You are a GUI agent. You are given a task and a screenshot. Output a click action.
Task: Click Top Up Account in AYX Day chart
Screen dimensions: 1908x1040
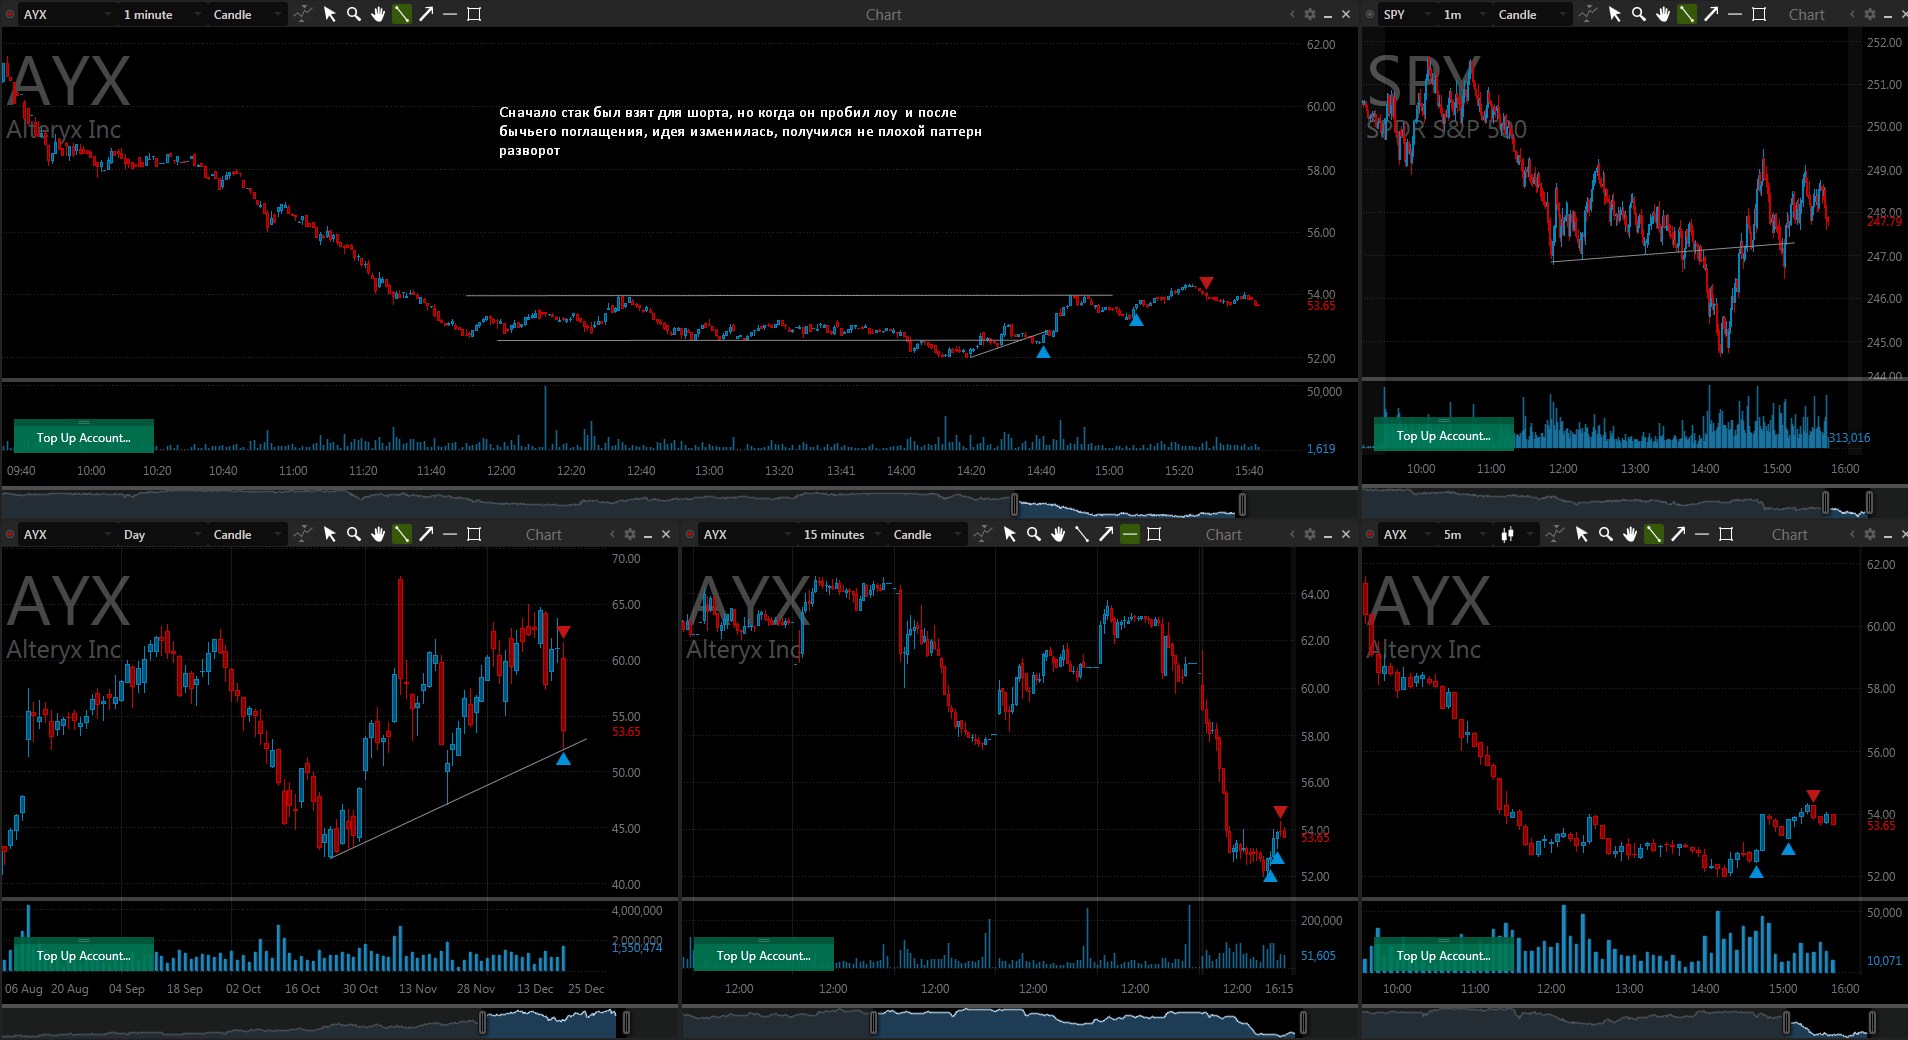[84, 955]
